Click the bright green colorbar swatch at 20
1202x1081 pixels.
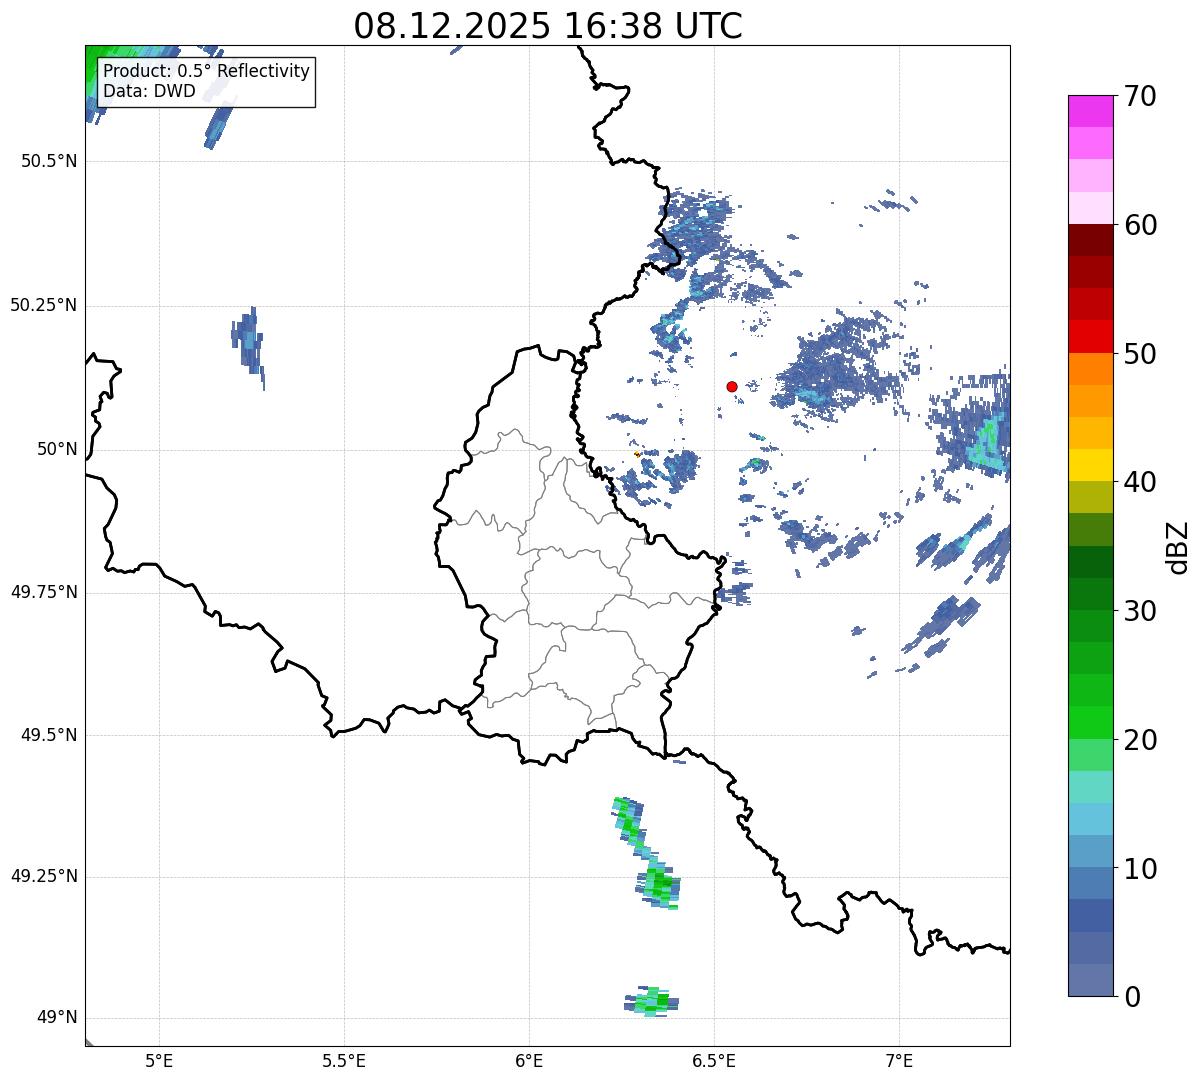point(1090,723)
